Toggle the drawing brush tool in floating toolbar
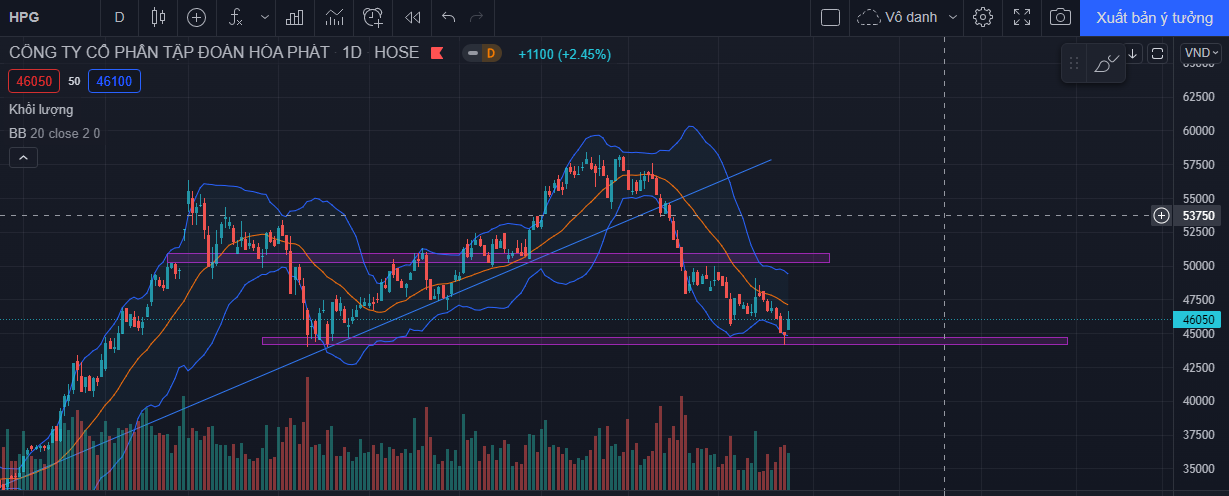 [1107, 63]
